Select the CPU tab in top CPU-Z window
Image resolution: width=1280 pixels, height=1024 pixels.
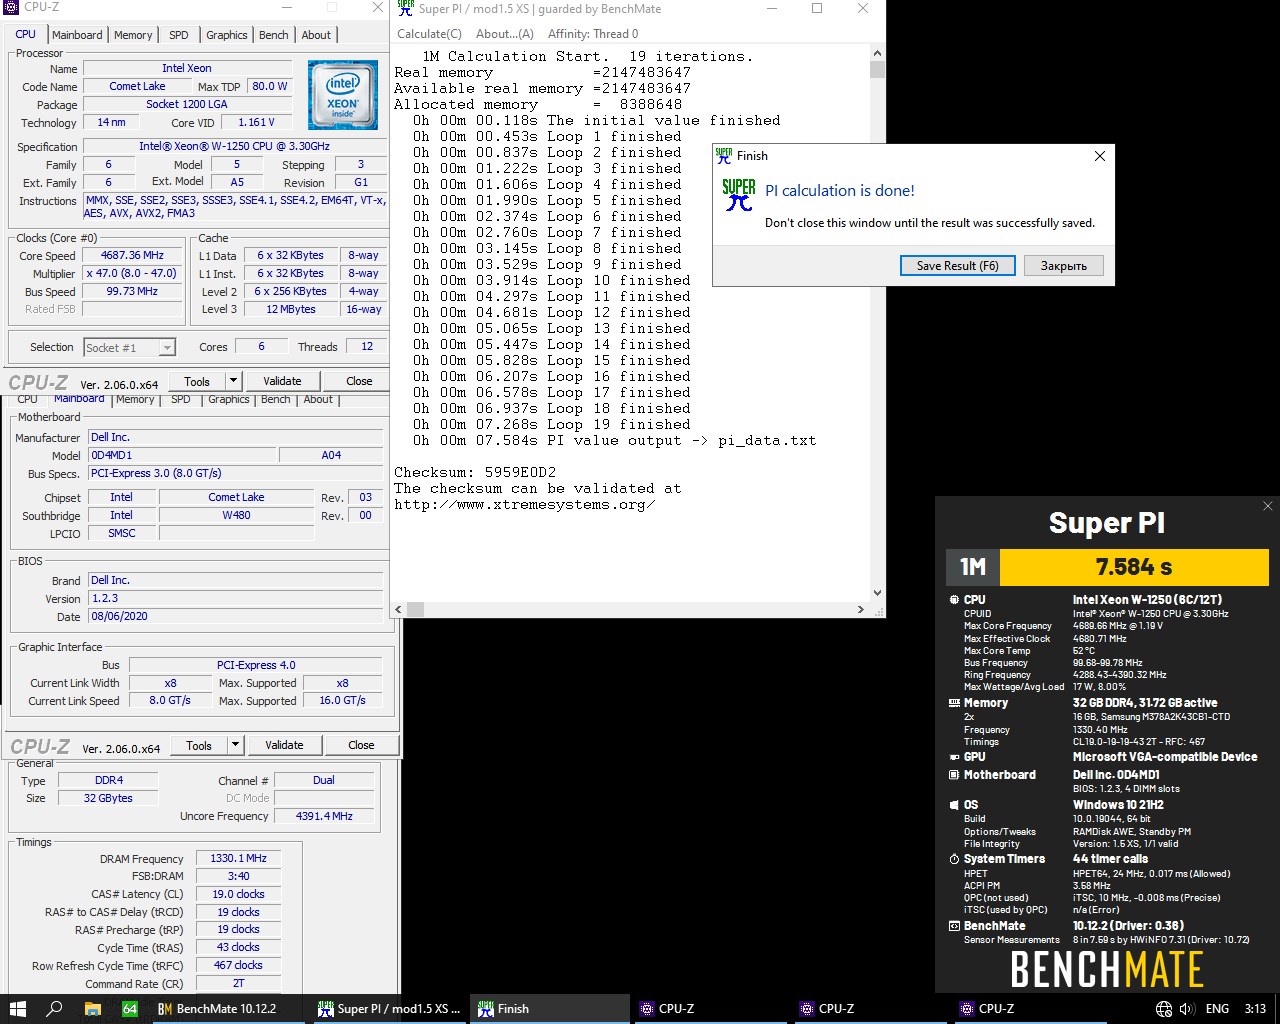coord(26,34)
